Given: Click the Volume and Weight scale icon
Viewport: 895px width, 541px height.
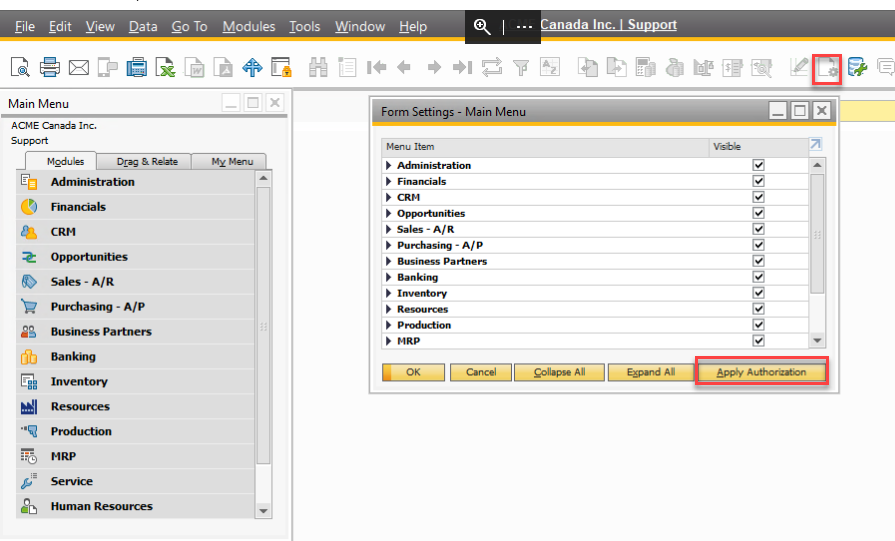Looking at the screenshot, I should click(704, 67).
